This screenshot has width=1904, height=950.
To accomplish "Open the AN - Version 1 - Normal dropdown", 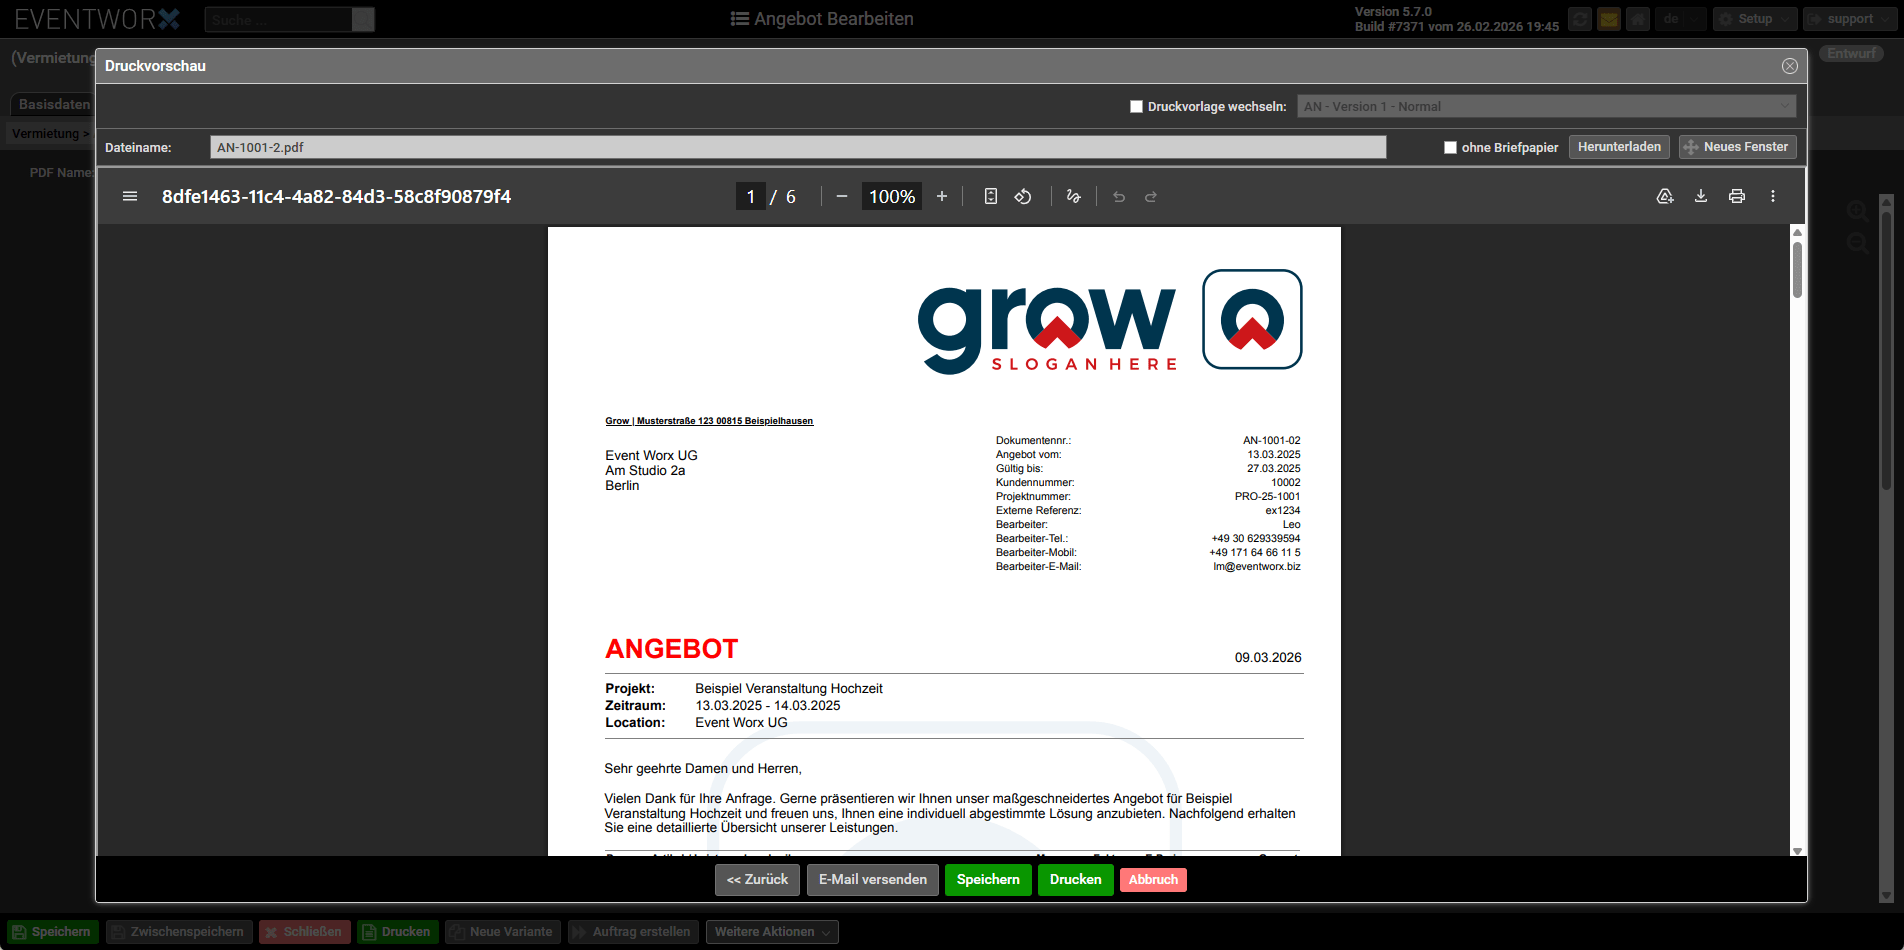I will tap(1546, 107).
